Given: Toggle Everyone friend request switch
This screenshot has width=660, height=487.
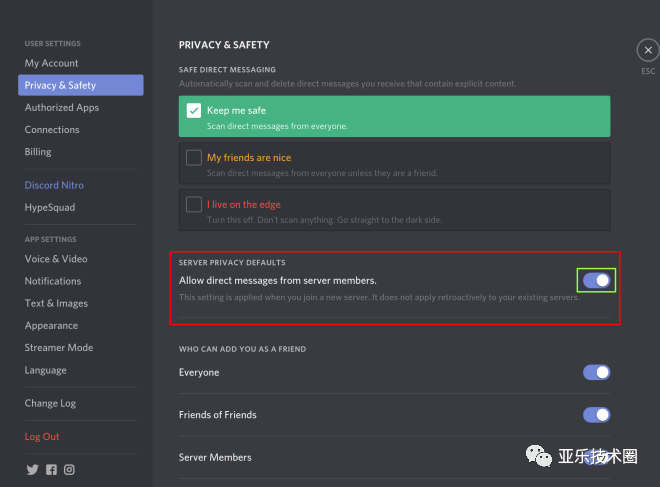Looking at the screenshot, I should tap(596, 372).
